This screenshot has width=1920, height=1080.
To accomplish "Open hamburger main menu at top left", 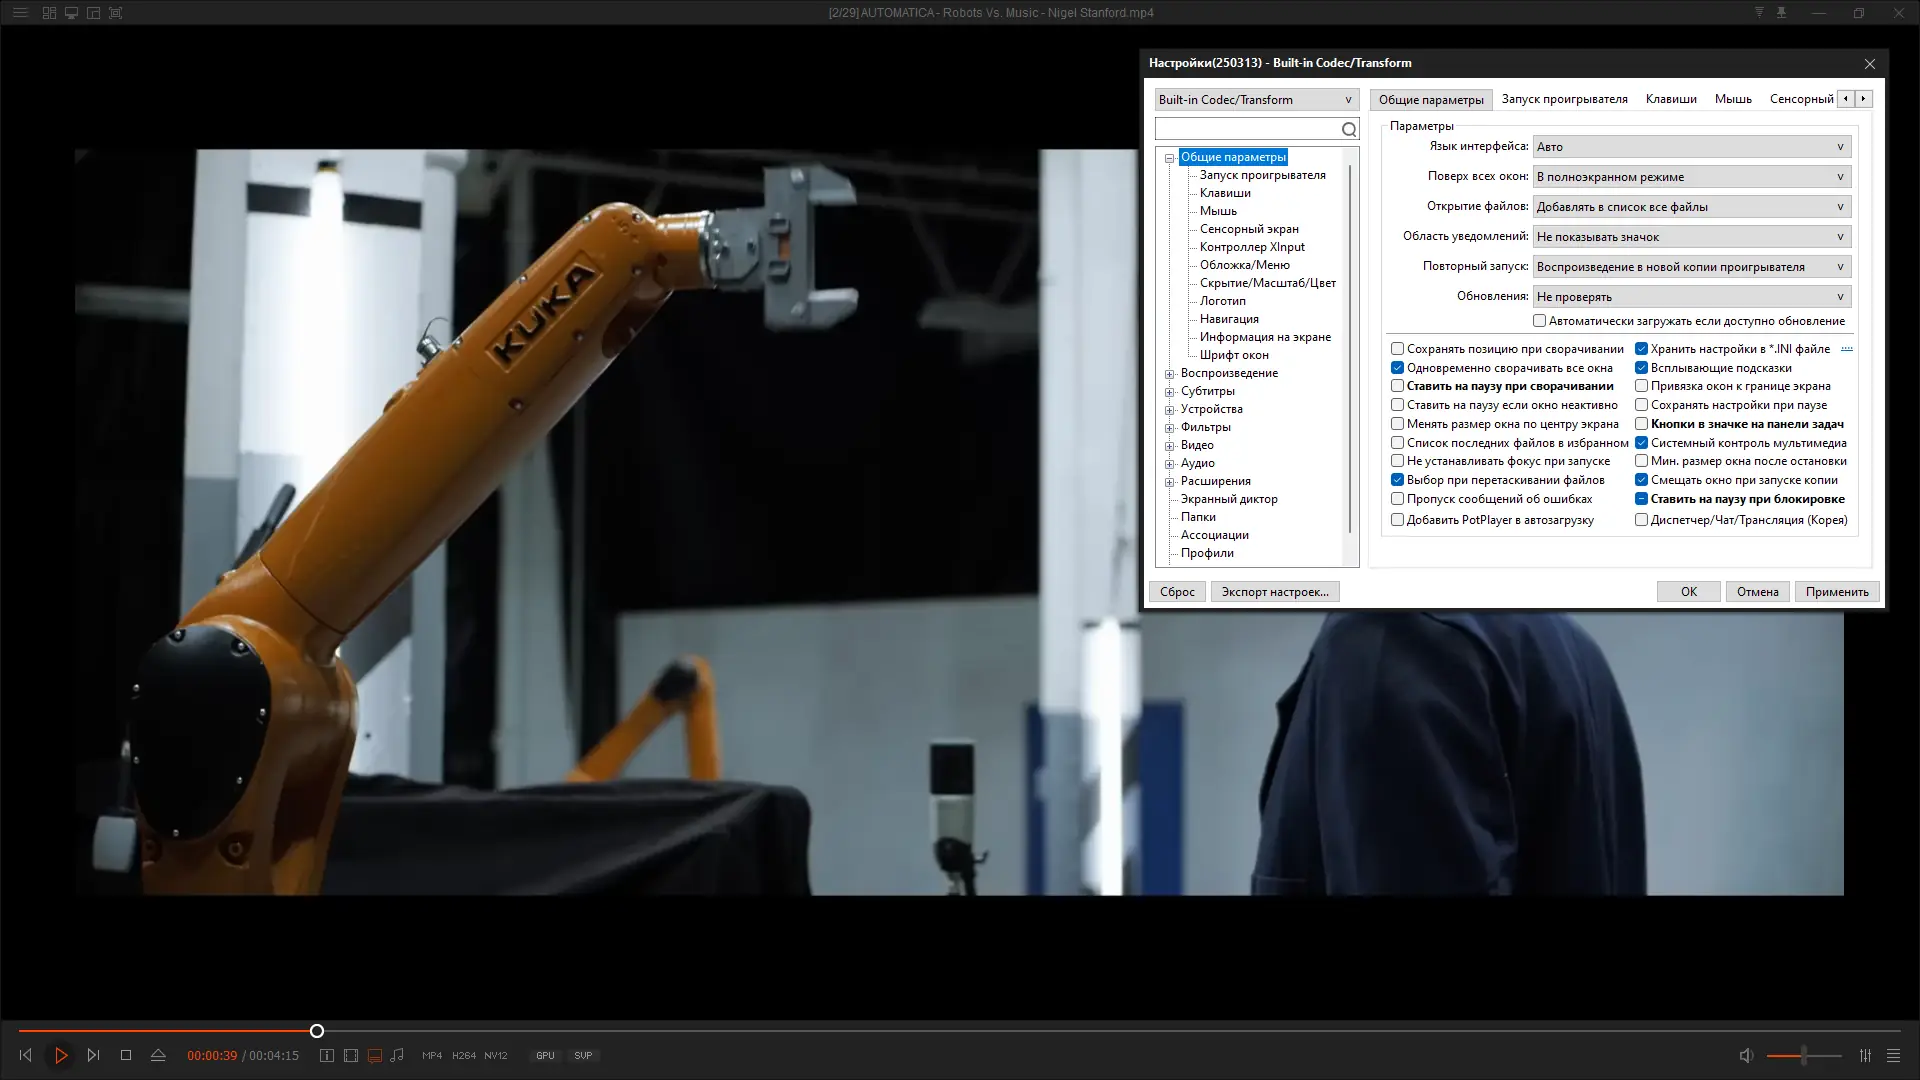I will pos(20,13).
